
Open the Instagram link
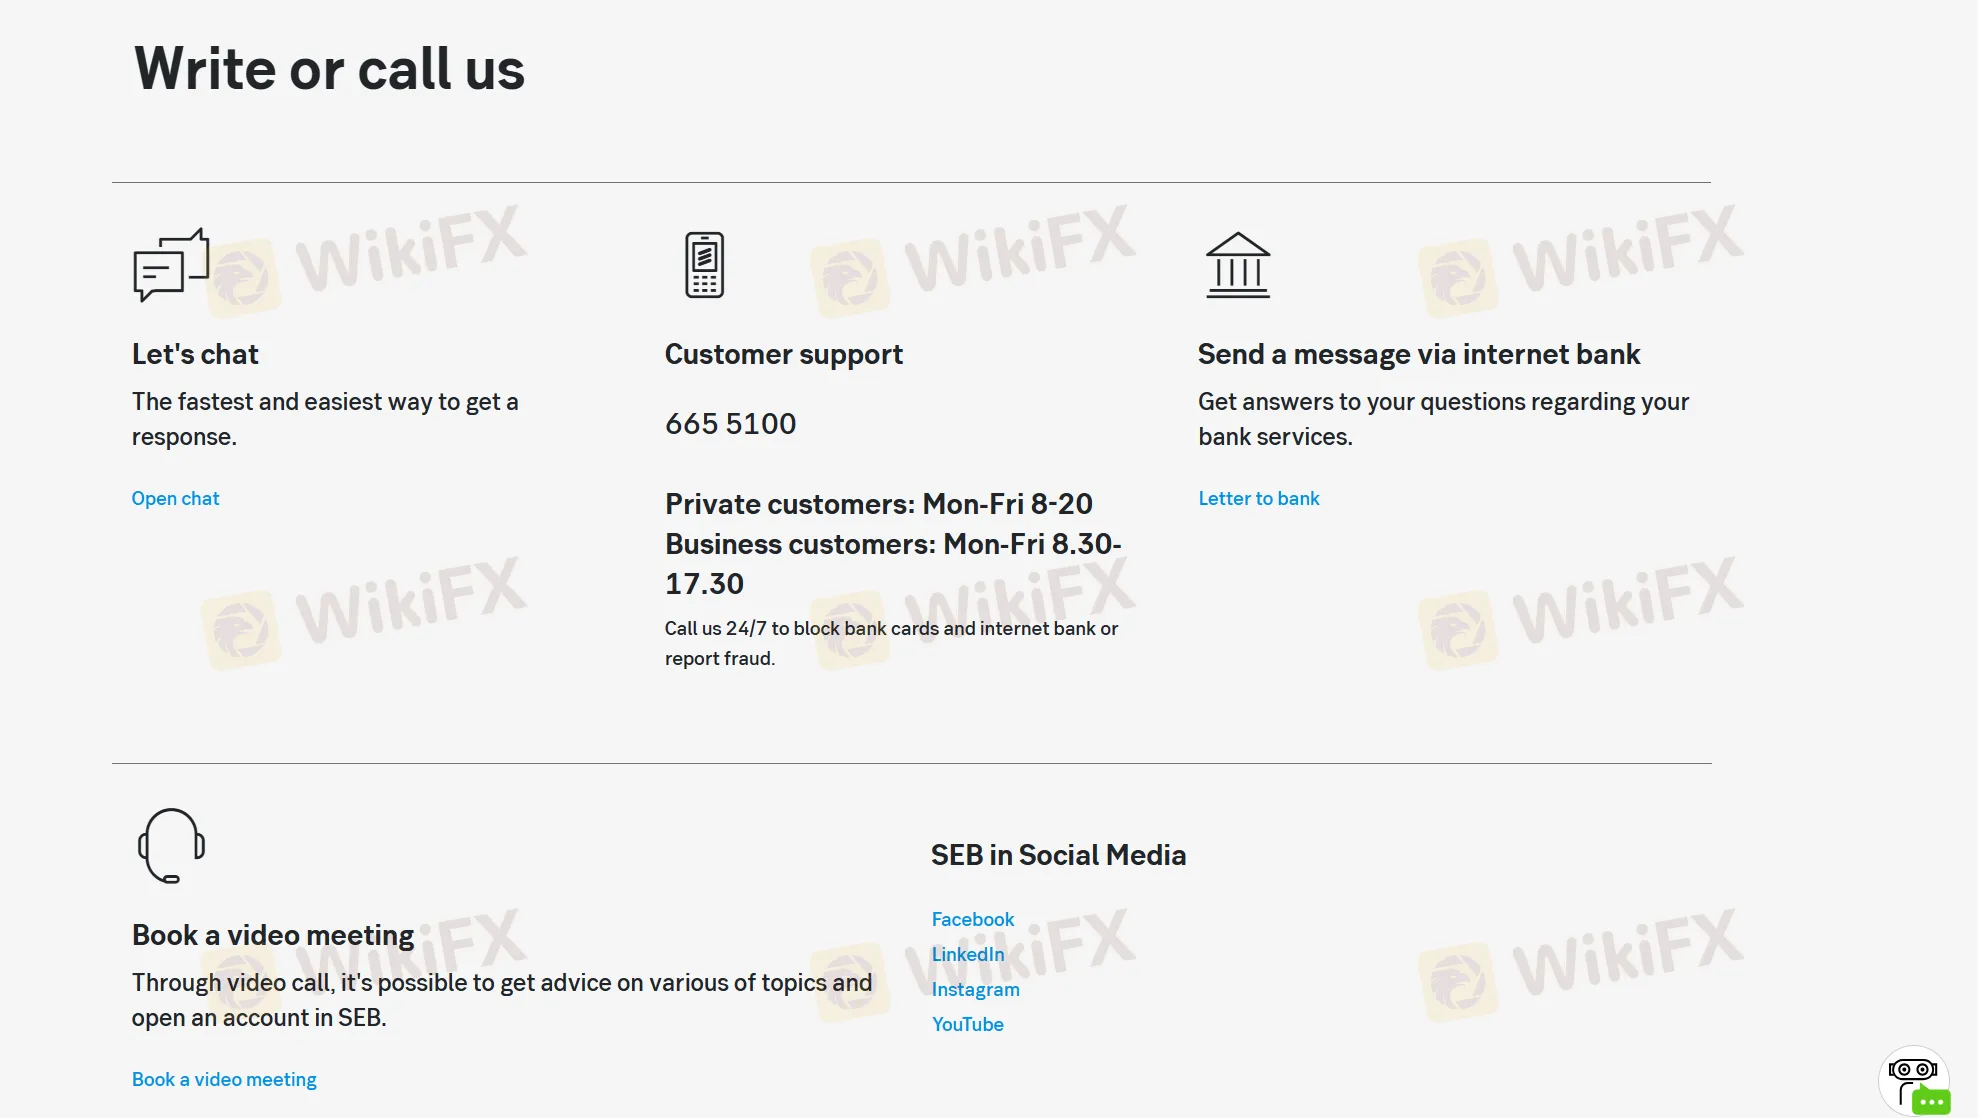click(x=975, y=989)
